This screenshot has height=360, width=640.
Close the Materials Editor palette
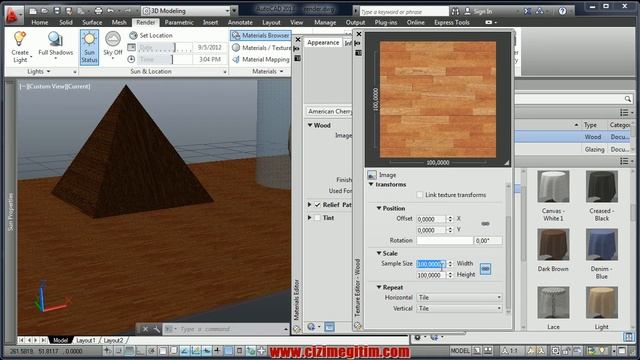(298, 40)
